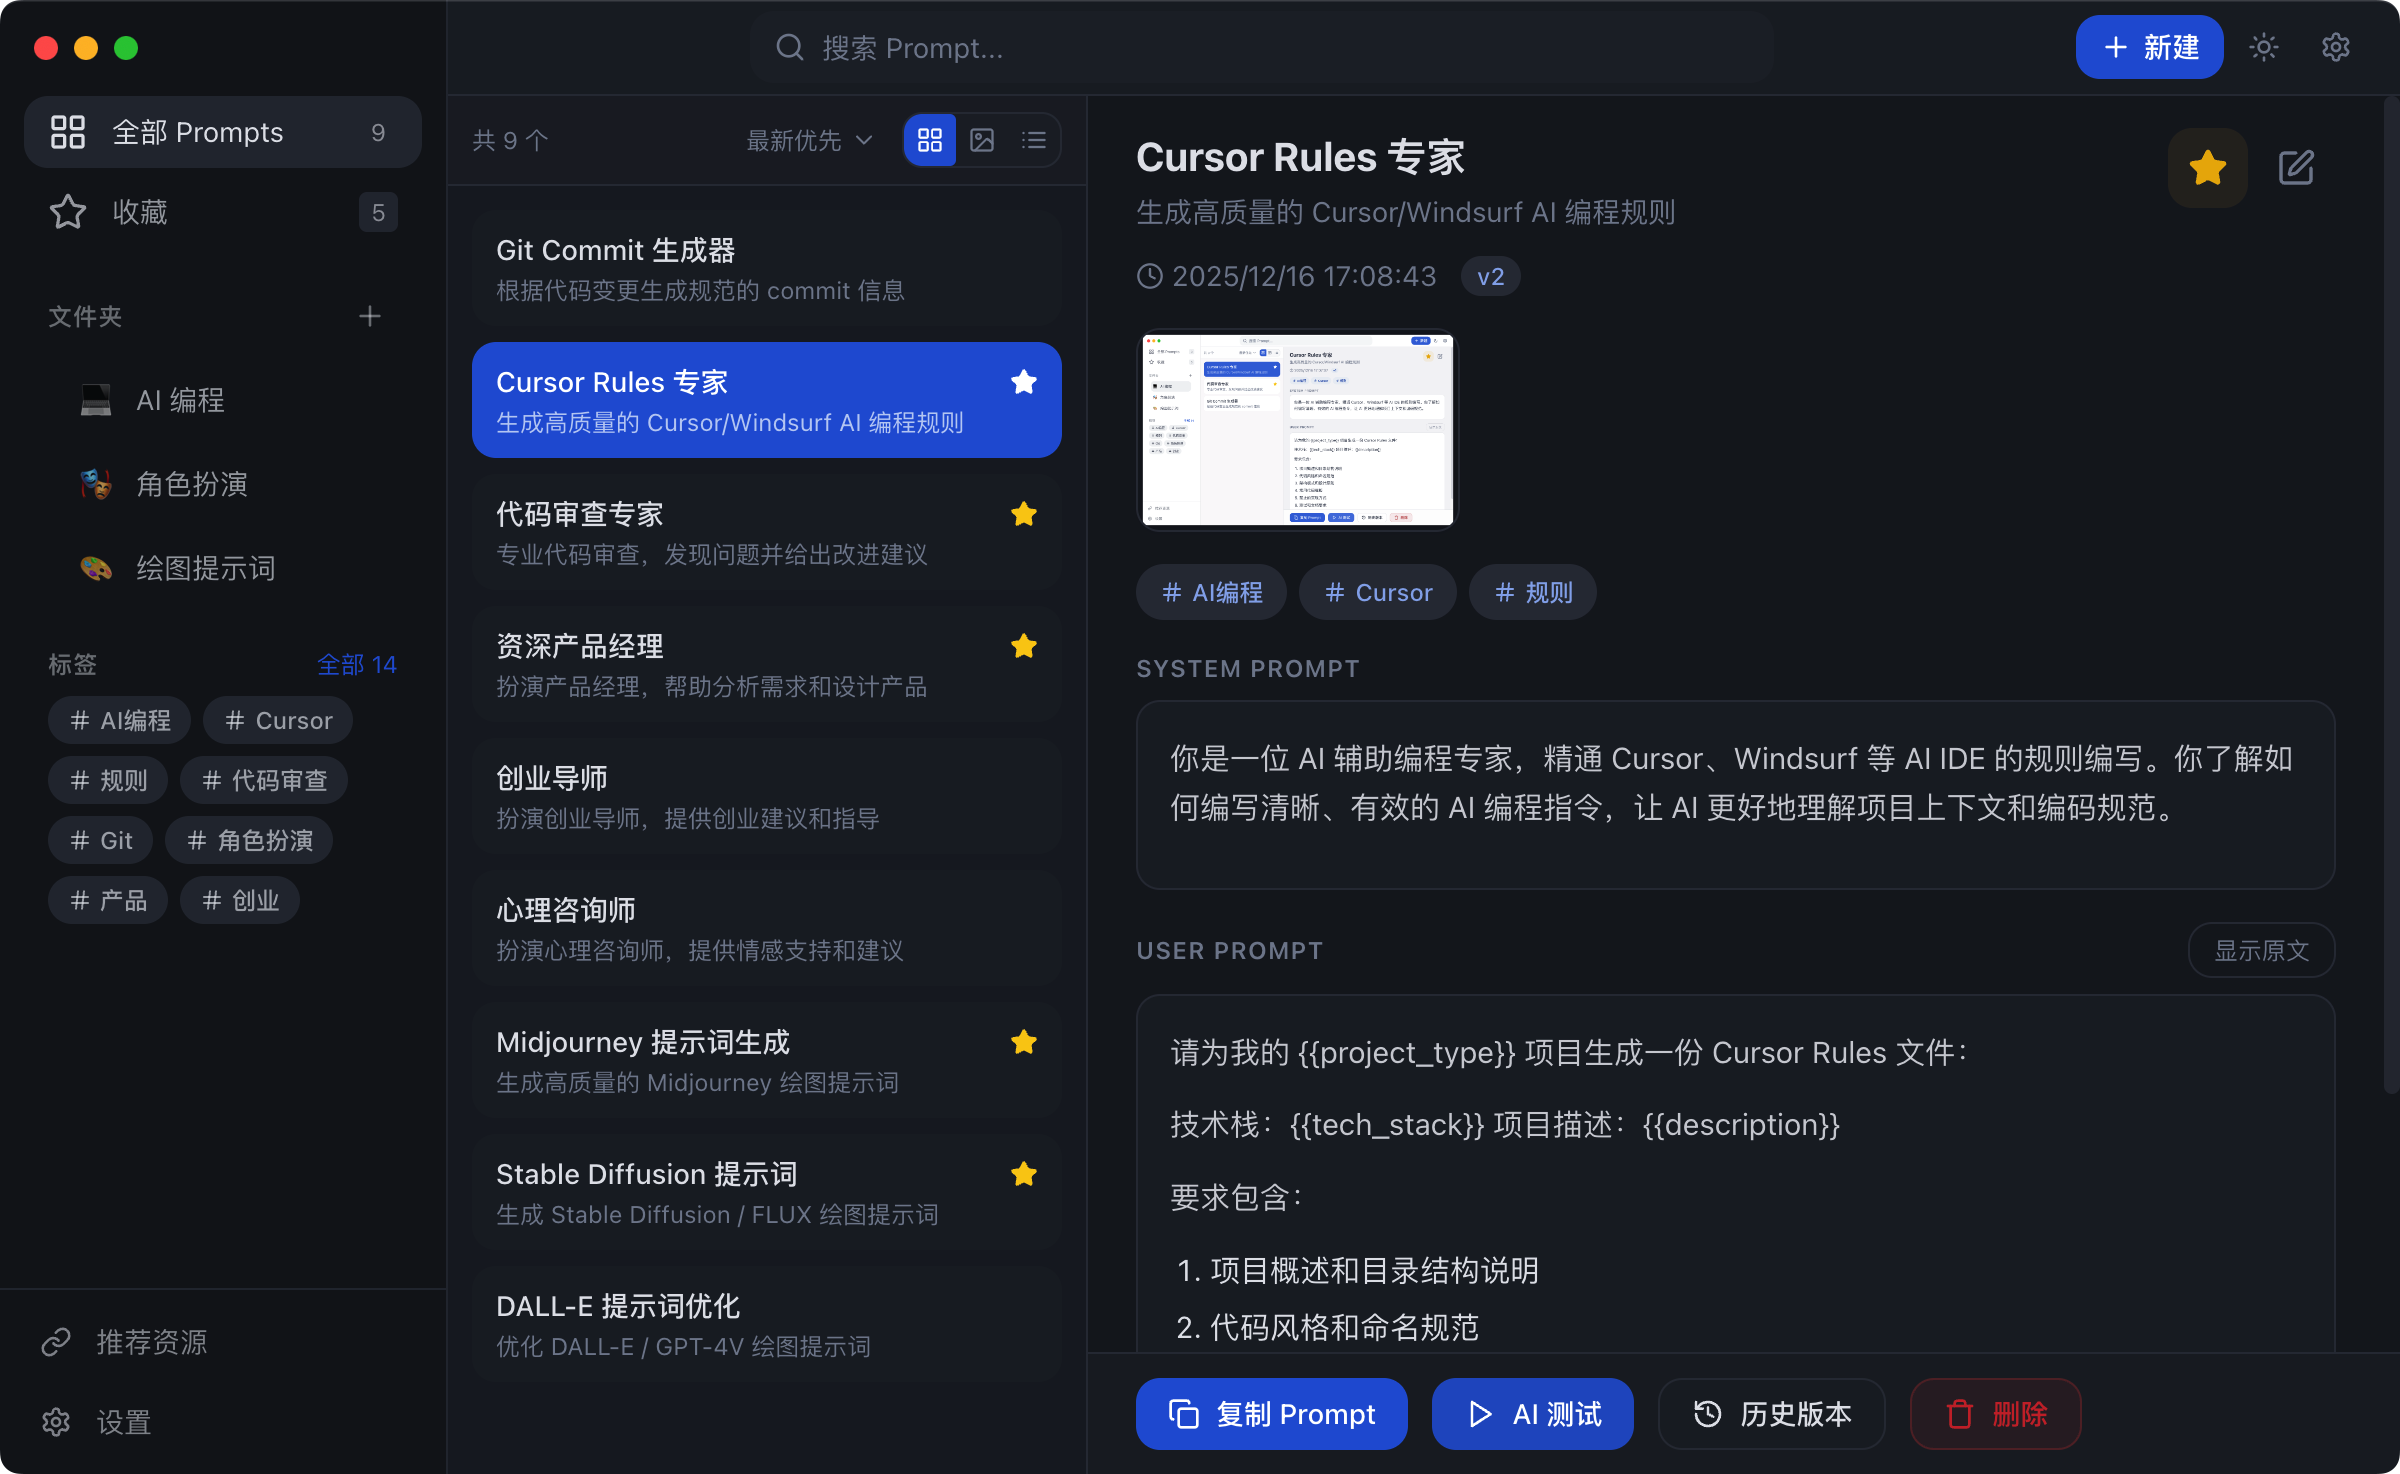Select the 收藏 sidebar item
Image resolution: width=2400 pixels, height=1474 pixels.
pos(138,211)
